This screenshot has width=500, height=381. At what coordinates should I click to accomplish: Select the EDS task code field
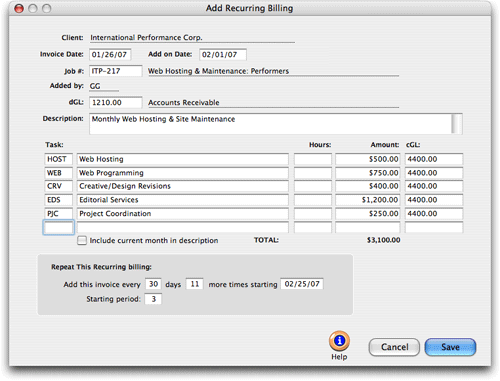pos(58,200)
